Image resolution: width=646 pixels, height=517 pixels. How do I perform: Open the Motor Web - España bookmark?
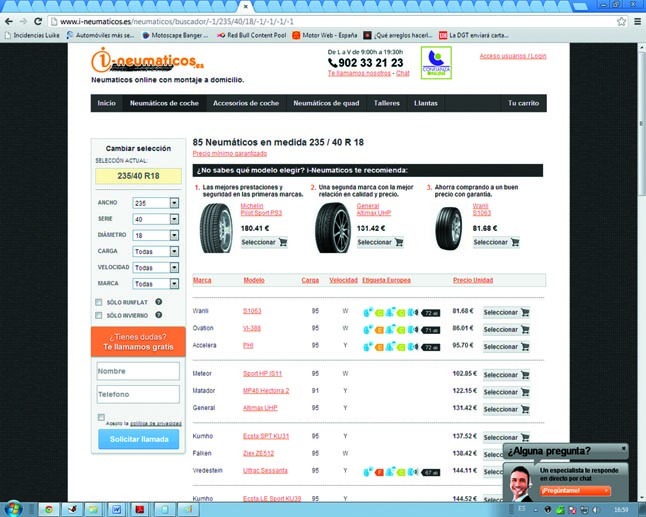pos(325,35)
